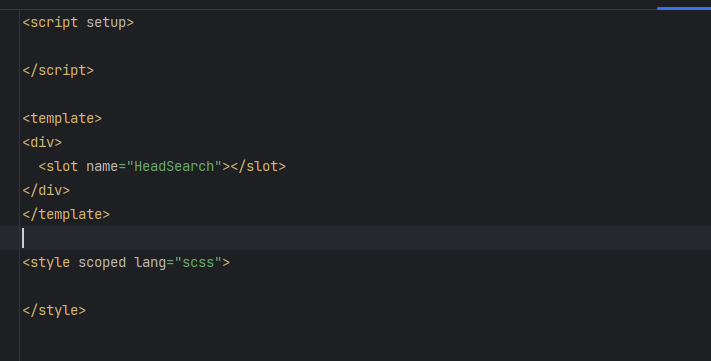Click the name attribute in the slot tag
This screenshot has width=711, height=361.
click(x=102, y=166)
